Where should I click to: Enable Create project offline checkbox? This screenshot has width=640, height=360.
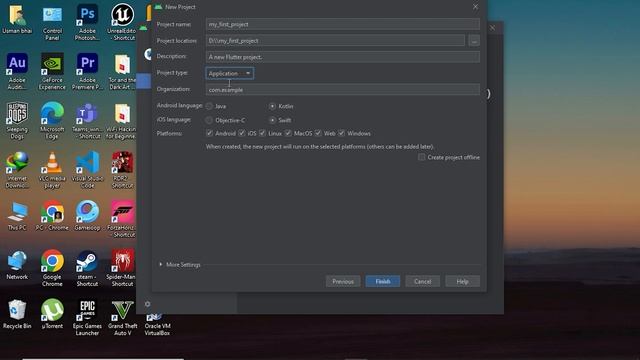click(x=421, y=157)
